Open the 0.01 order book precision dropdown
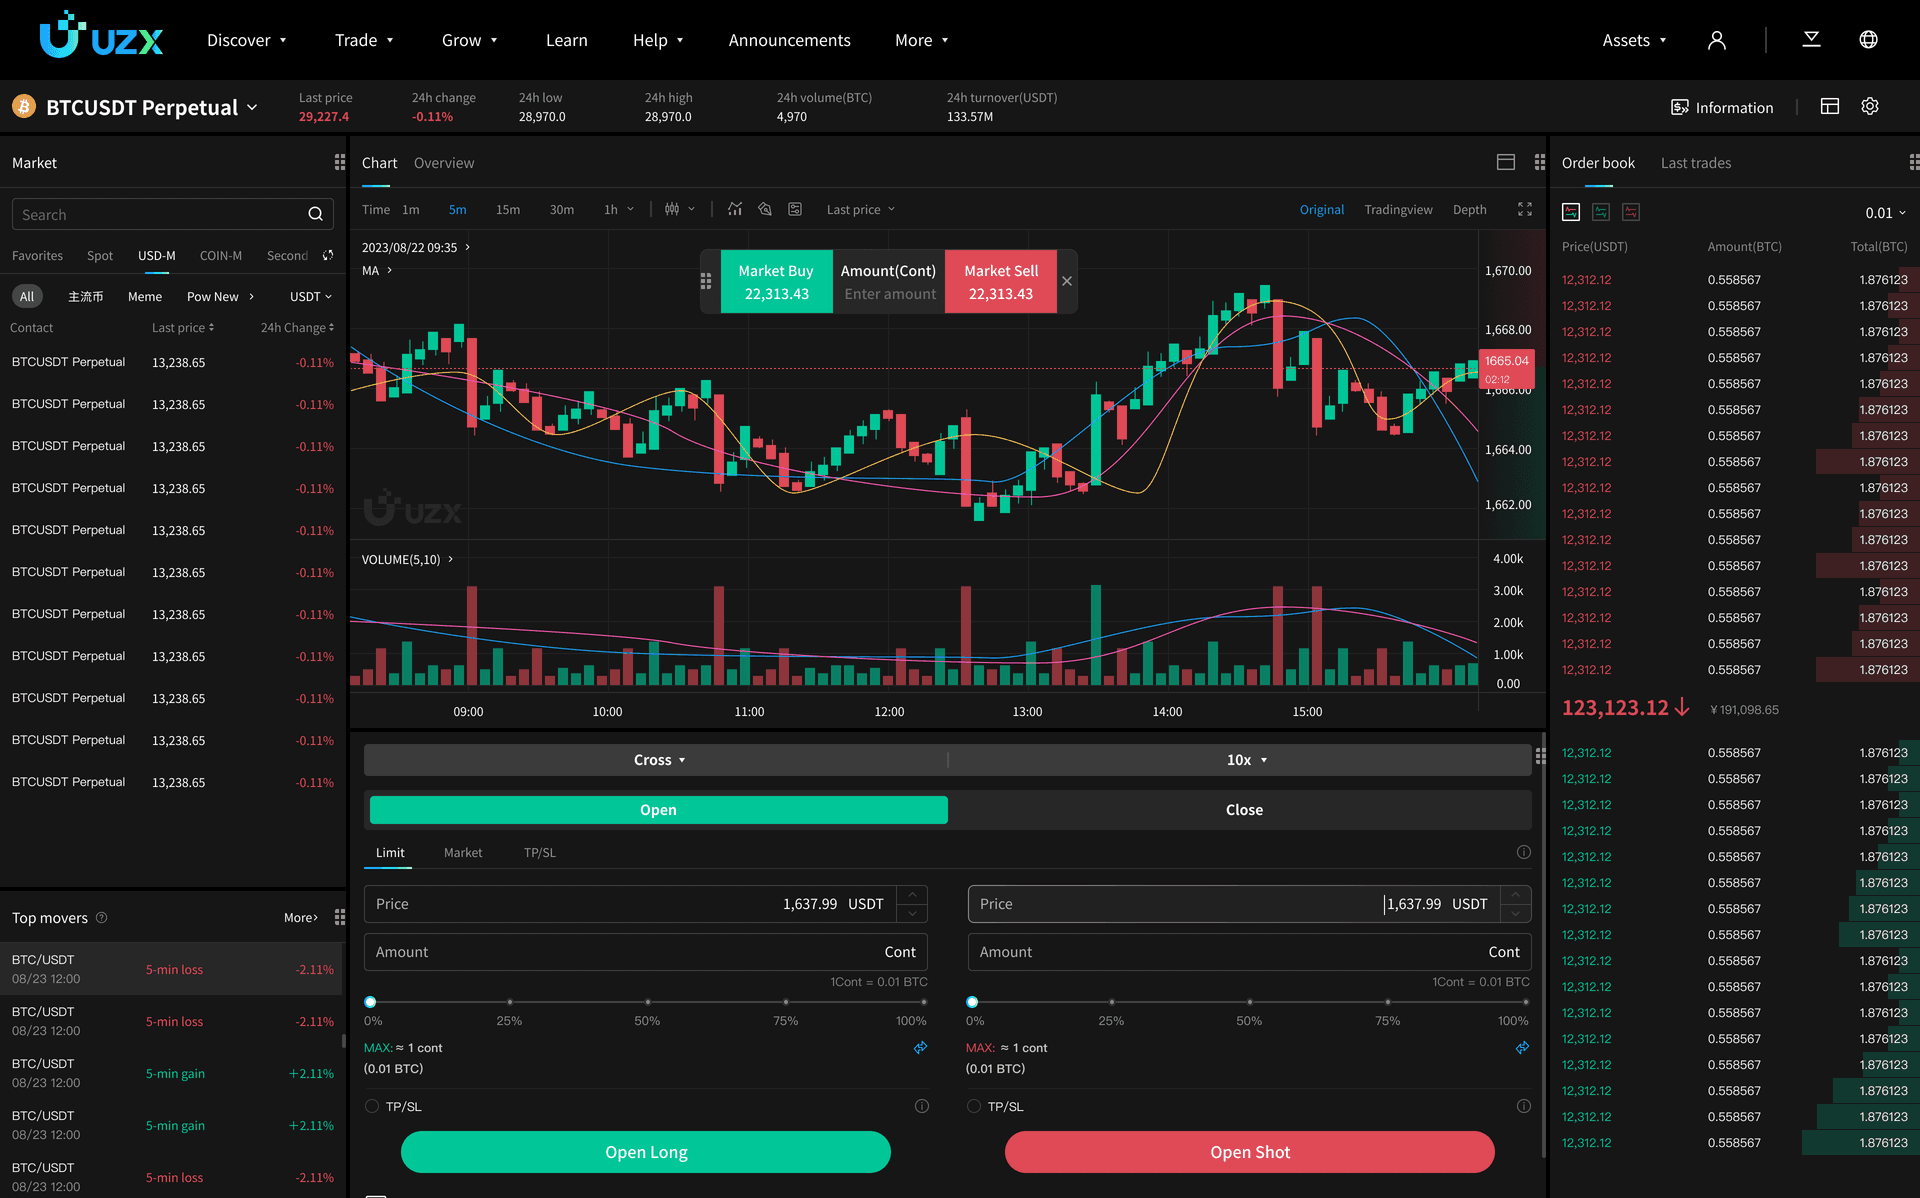The height and width of the screenshot is (1198, 1920). [x=1885, y=212]
